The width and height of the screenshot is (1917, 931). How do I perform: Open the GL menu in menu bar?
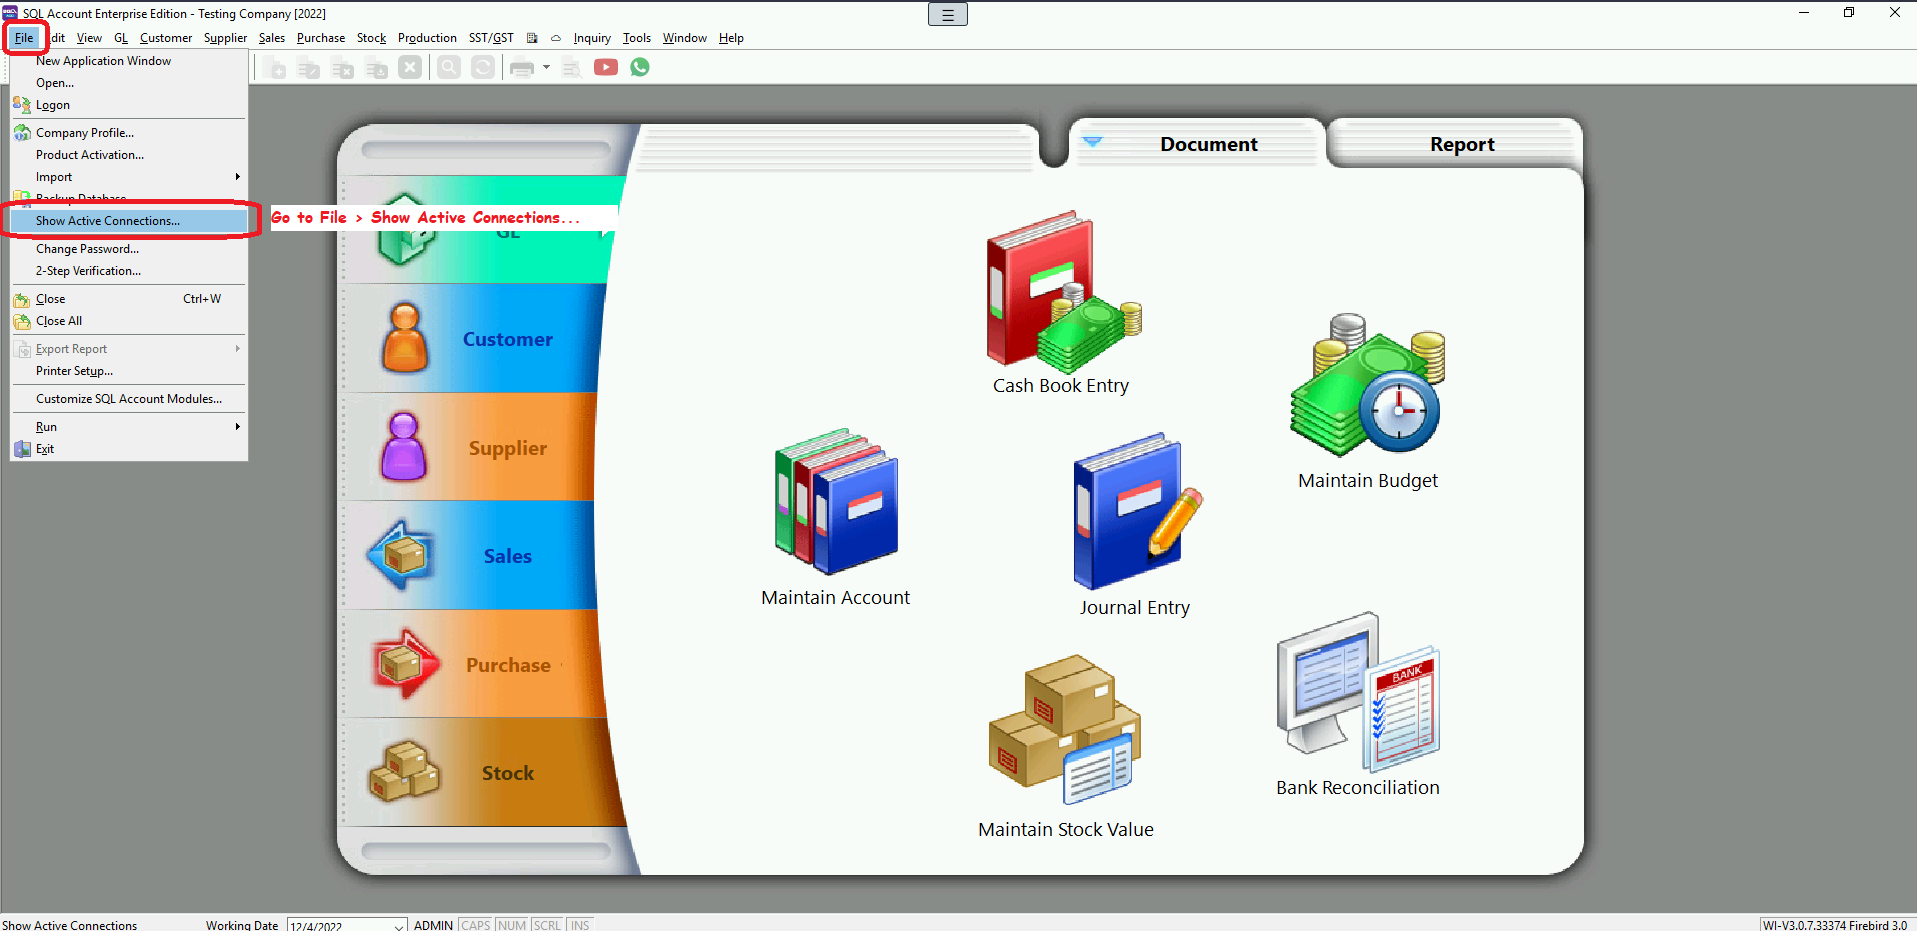click(x=121, y=38)
